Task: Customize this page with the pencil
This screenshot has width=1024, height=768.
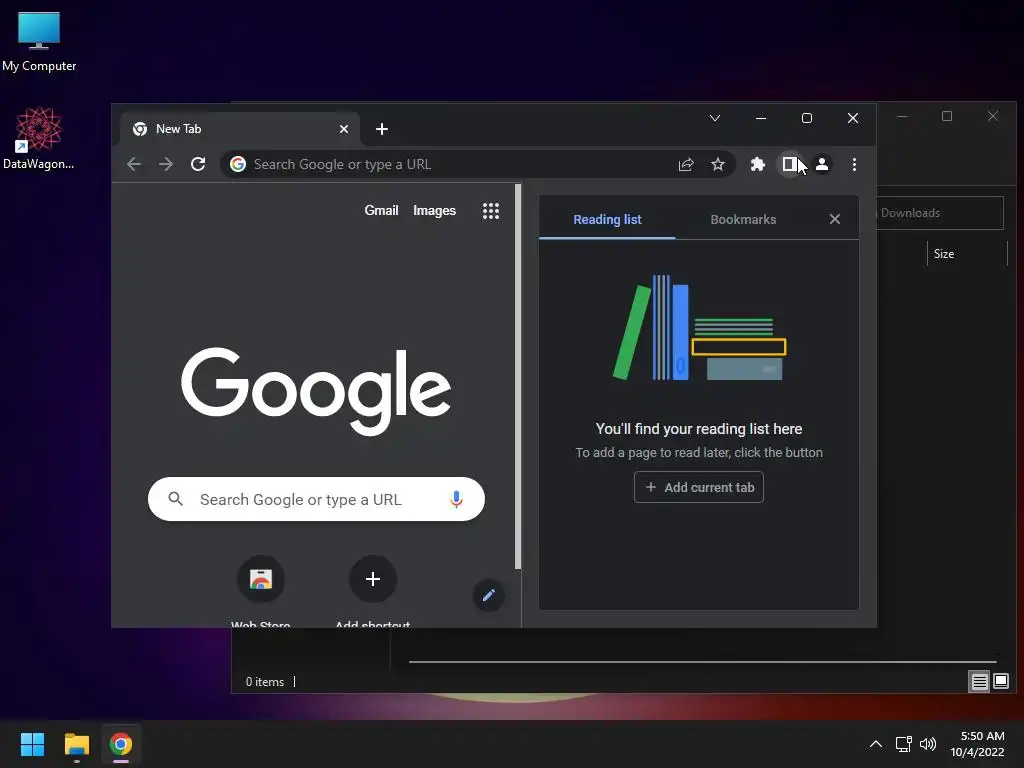Action: [x=488, y=595]
